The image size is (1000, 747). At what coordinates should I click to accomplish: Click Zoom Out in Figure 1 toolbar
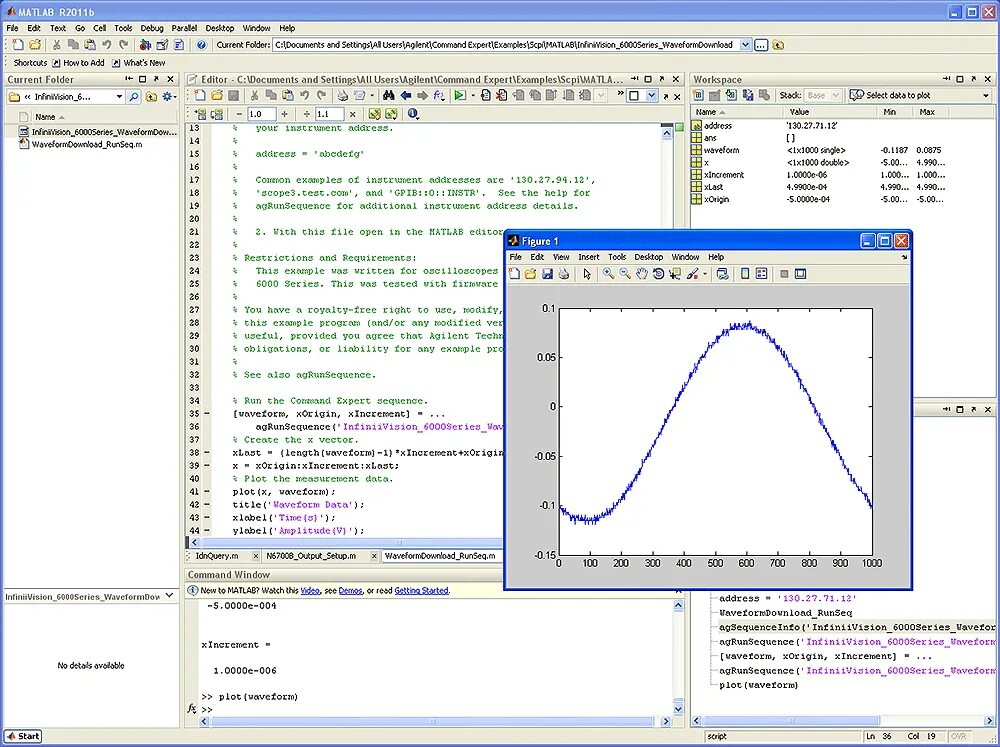pos(625,274)
